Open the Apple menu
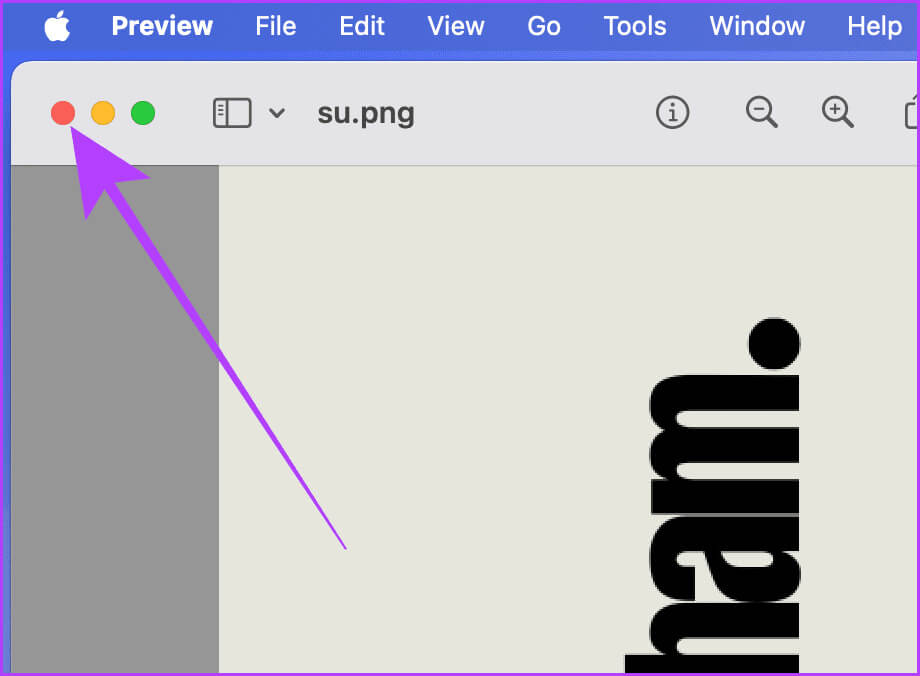Screen dimensions: 920x676 pos(57,26)
